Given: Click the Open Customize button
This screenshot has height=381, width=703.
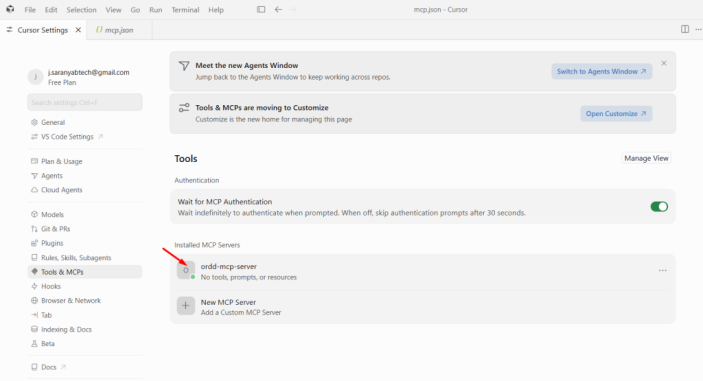Looking at the screenshot, I should click(616, 113).
